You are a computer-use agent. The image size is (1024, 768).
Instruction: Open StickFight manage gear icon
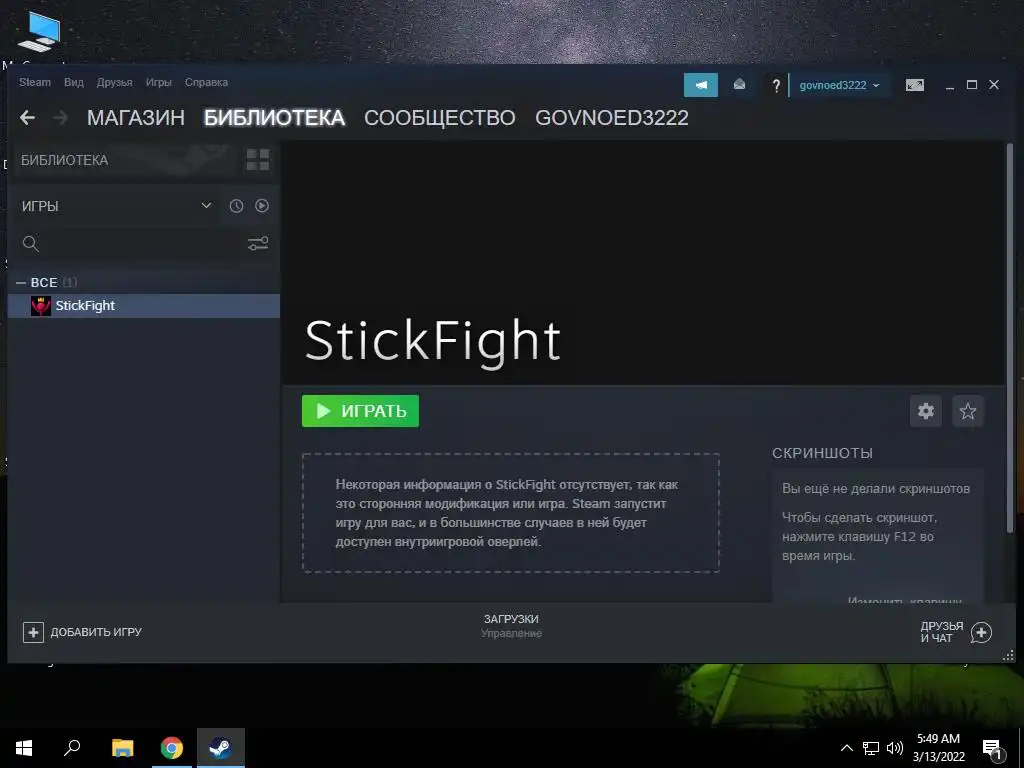[926, 411]
